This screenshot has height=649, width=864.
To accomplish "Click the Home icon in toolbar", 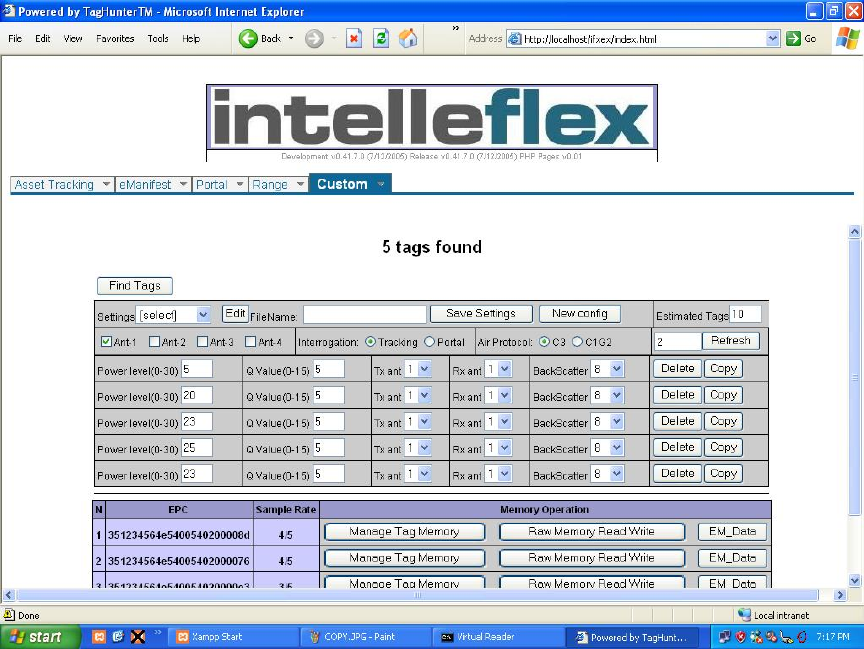I will click(408, 39).
